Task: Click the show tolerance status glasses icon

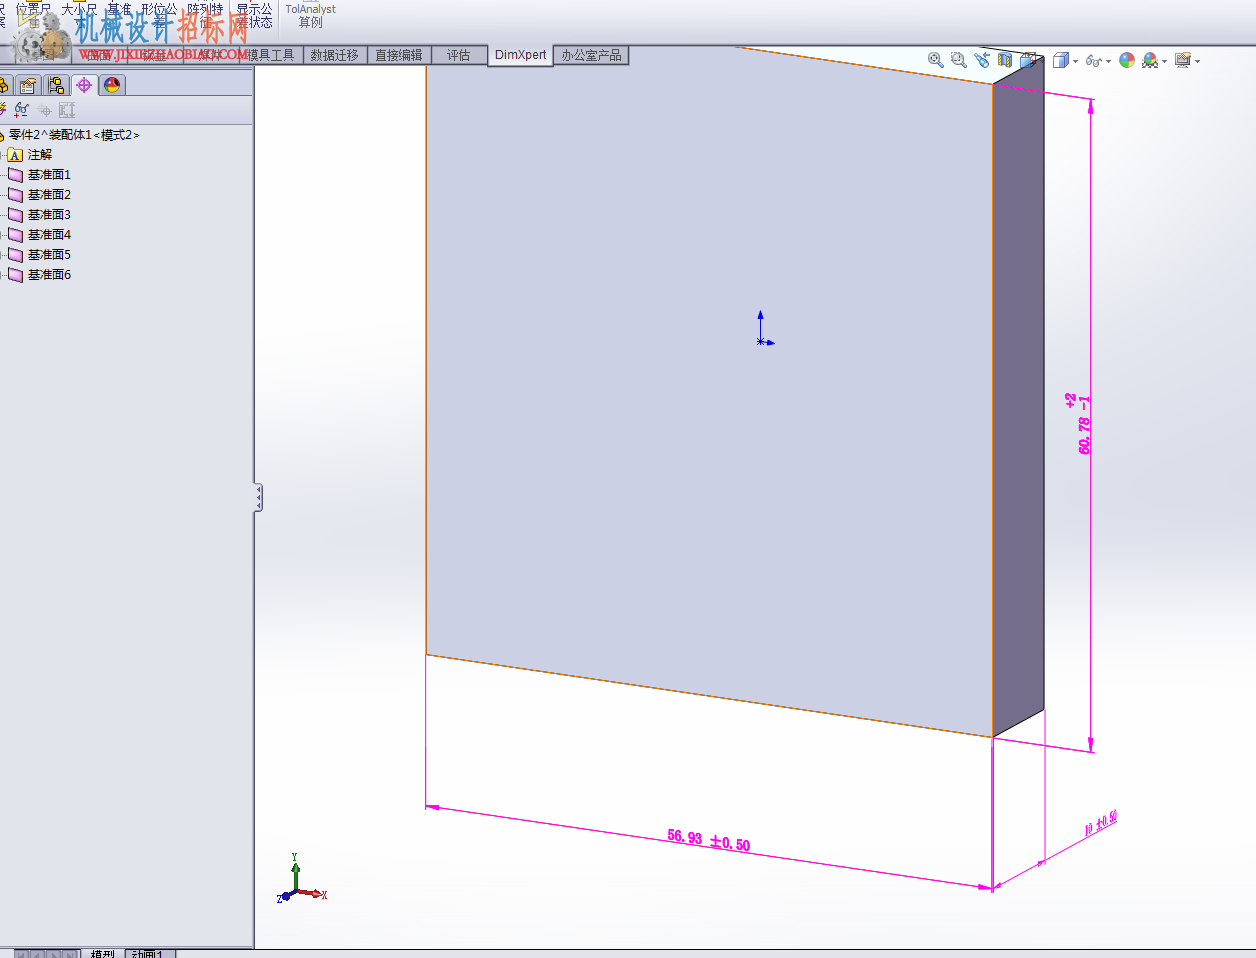Action: coord(21,110)
